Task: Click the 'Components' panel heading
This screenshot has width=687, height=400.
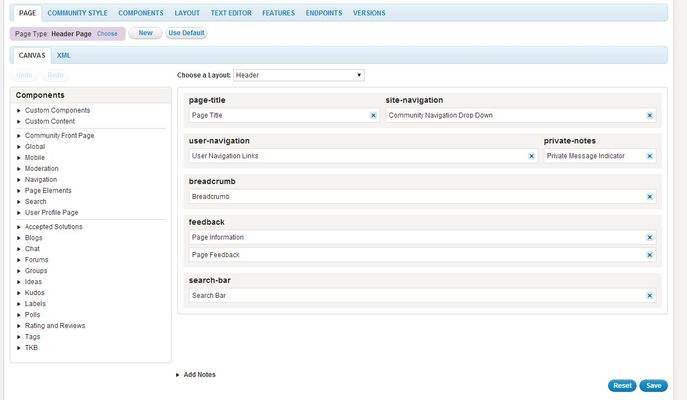Action: click(x=40, y=95)
